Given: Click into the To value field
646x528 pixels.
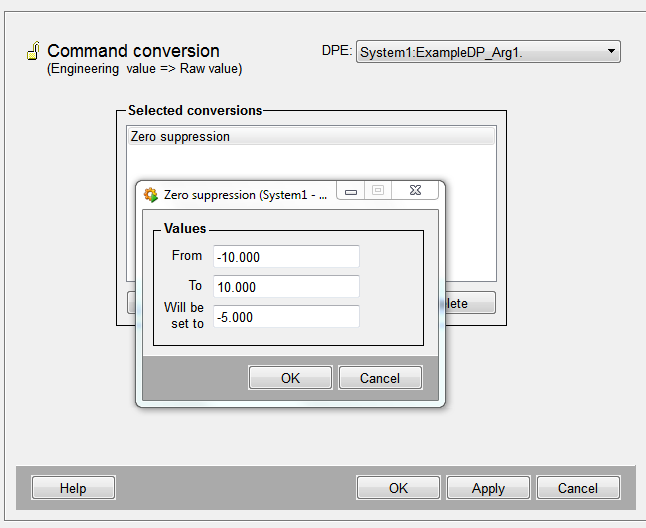Looking at the screenshot, I should click(x=286, y=287).
